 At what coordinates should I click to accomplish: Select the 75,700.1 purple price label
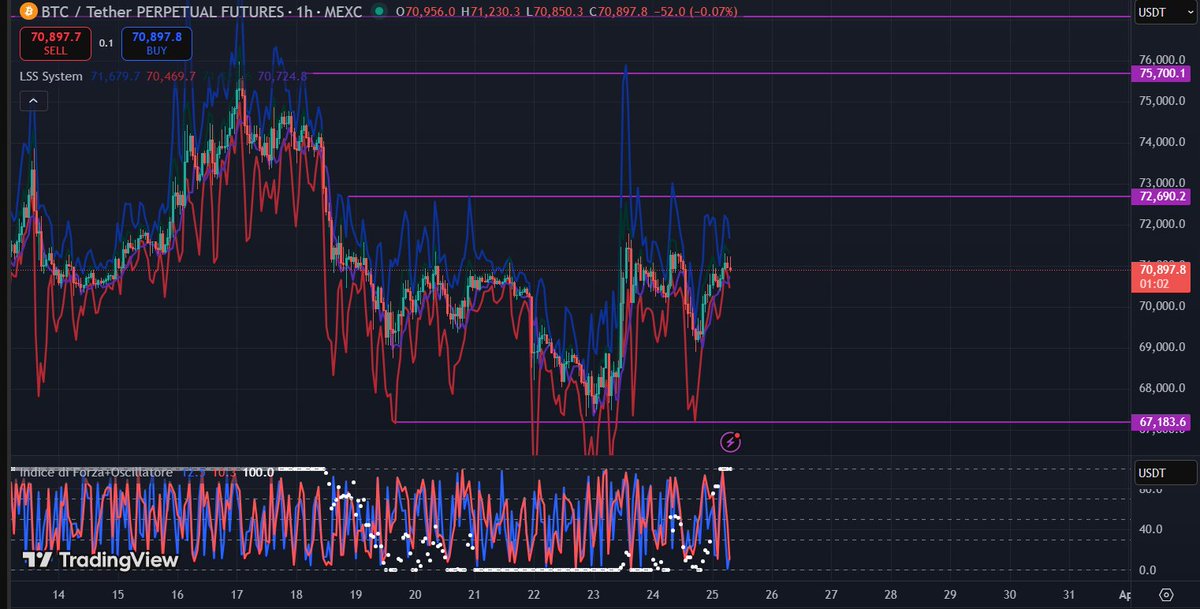(1160, 73)
